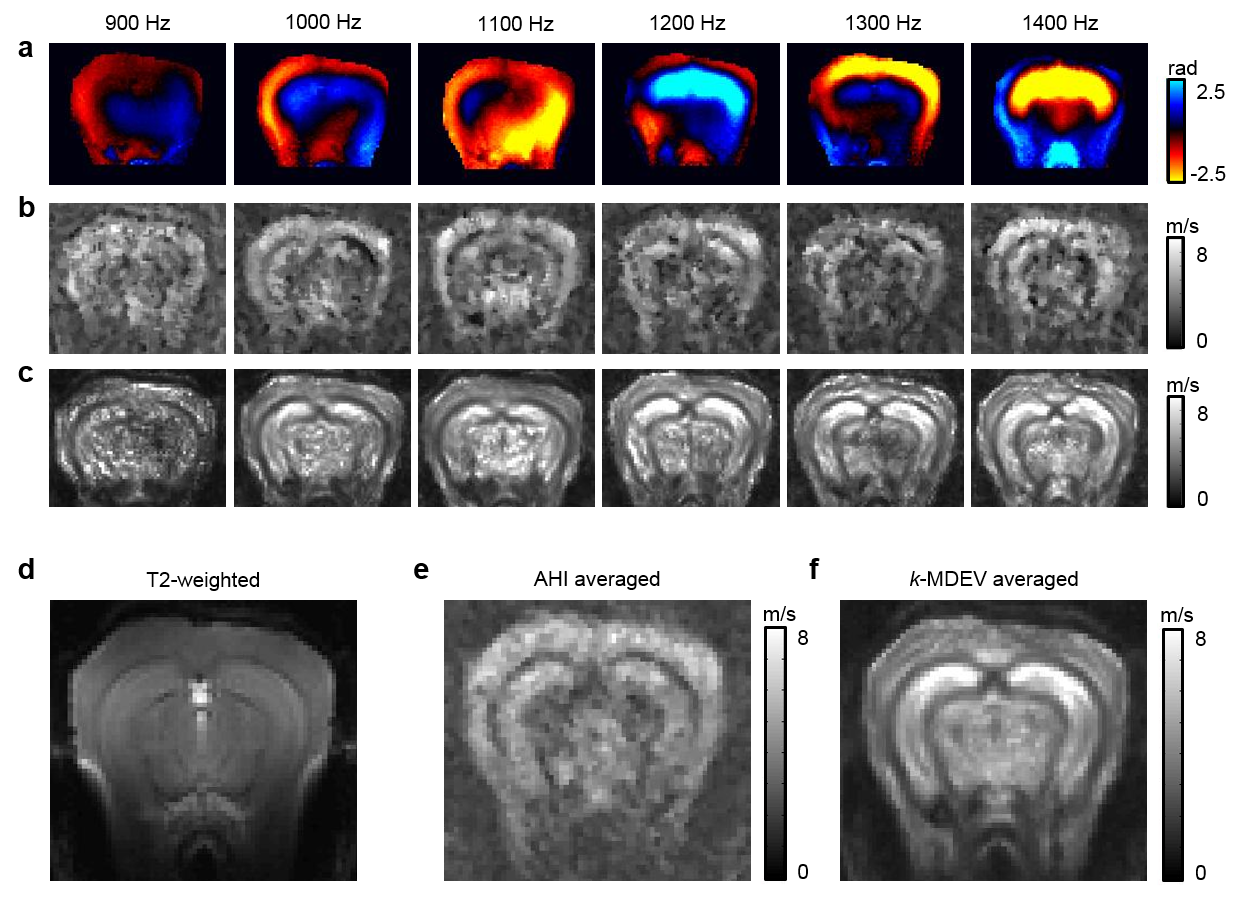Click the colorbar next to bottom-right map
1245x898 pixels.
1171,756
